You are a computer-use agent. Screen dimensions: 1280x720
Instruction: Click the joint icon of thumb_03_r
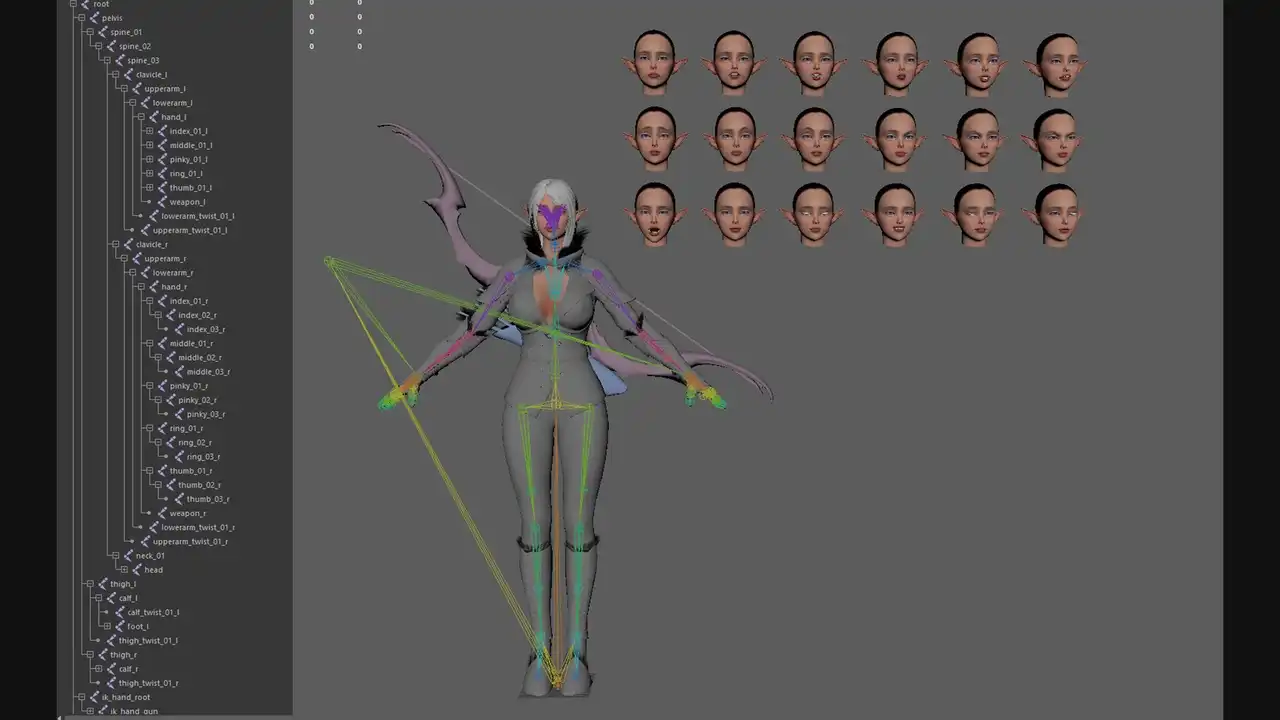tap(178, 499)
